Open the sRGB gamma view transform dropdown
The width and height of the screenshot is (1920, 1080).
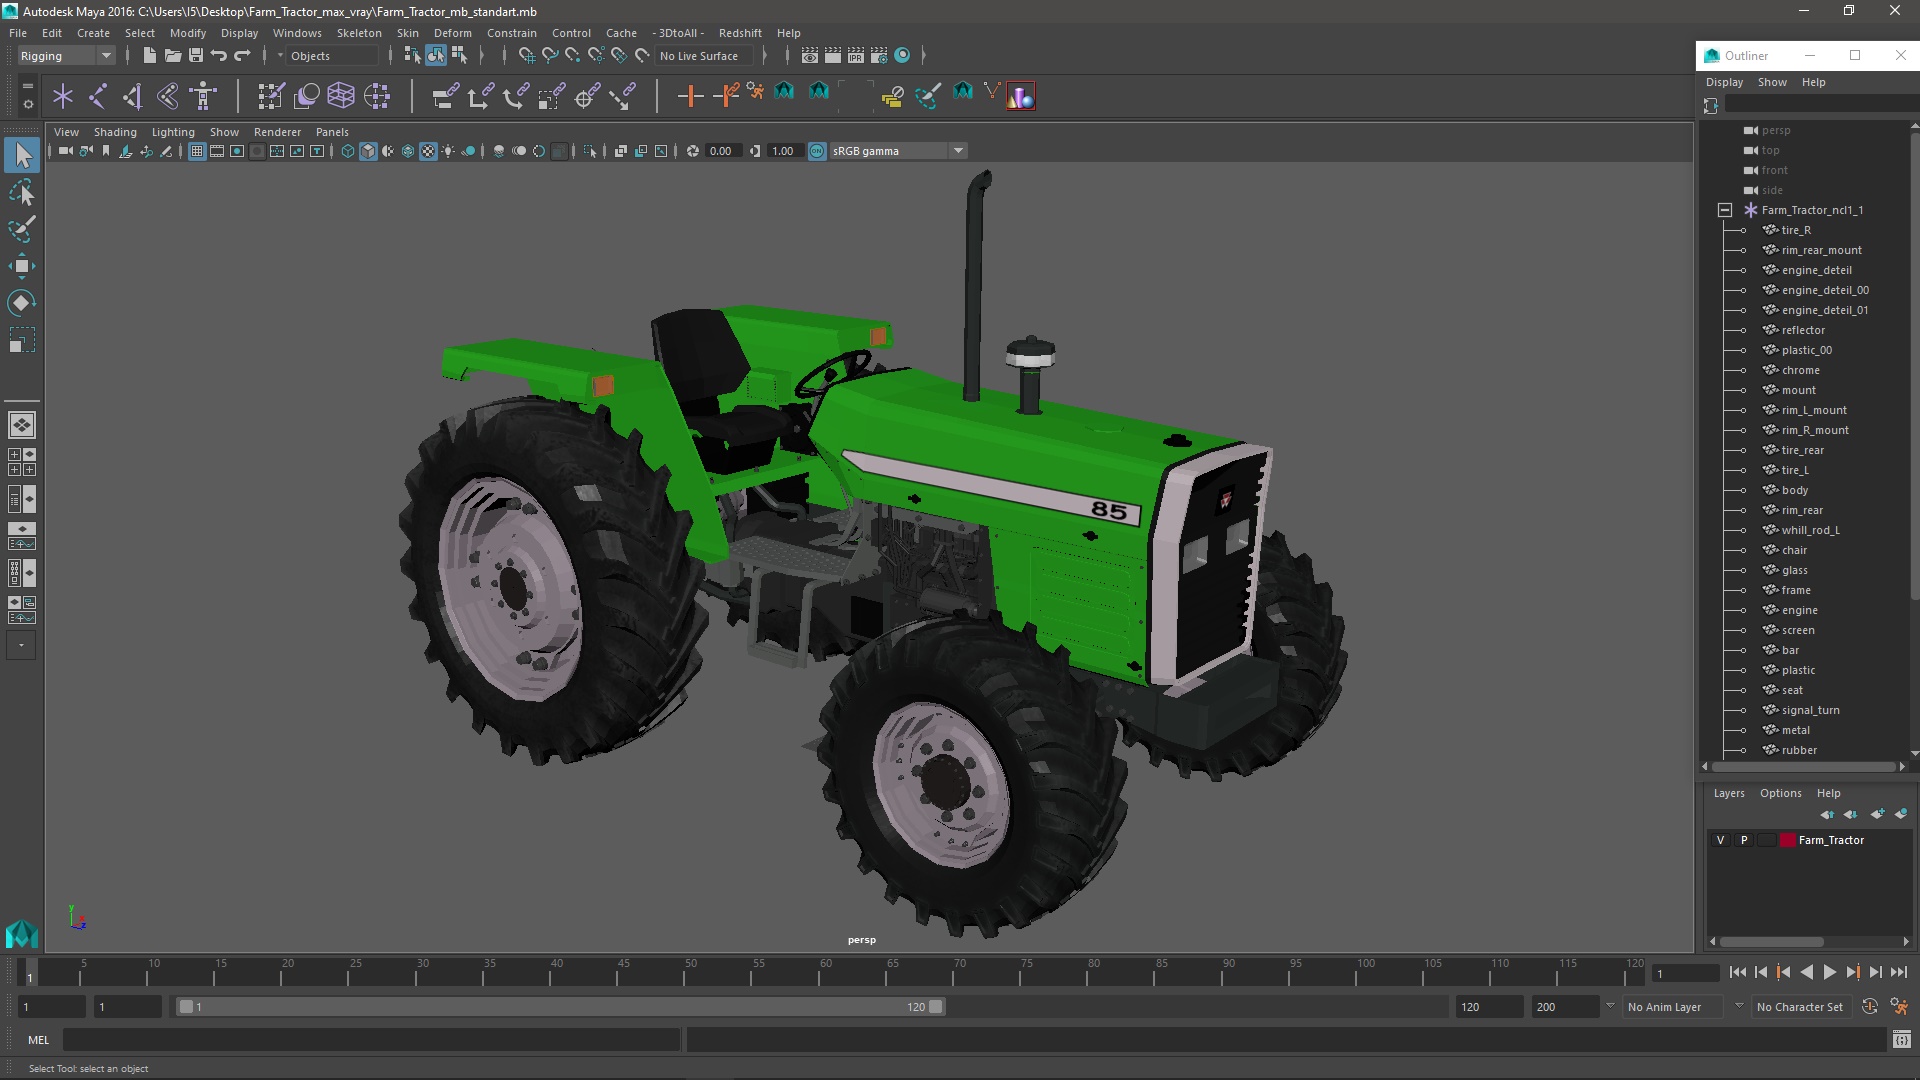coord(897,151)
